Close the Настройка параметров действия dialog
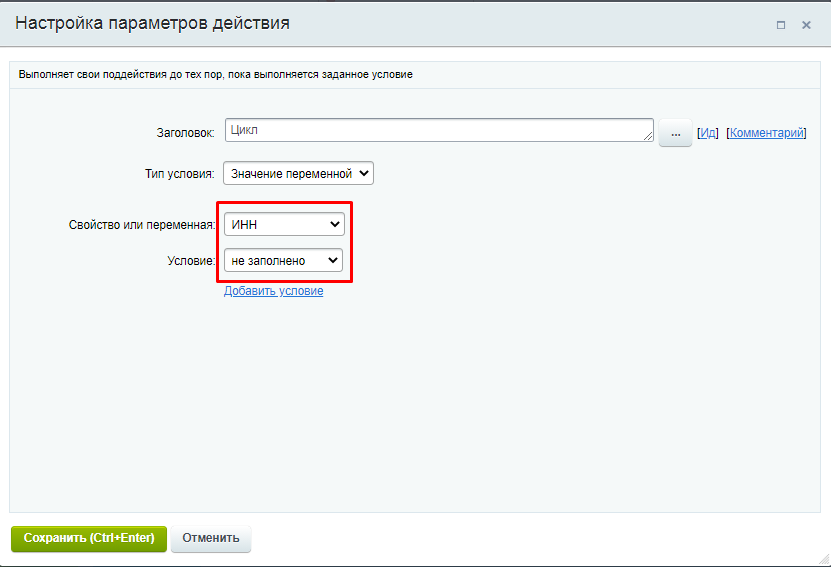The image size is (831, 567). click(x=806, y=25)
